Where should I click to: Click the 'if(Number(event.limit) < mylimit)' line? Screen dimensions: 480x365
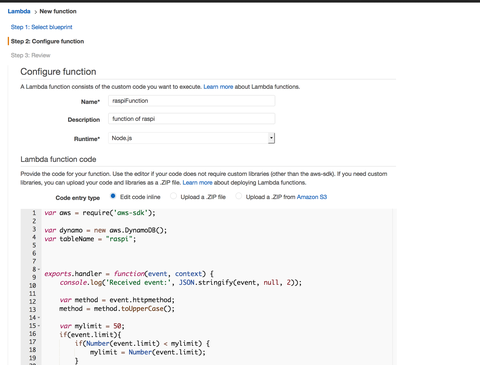[142, 344]
